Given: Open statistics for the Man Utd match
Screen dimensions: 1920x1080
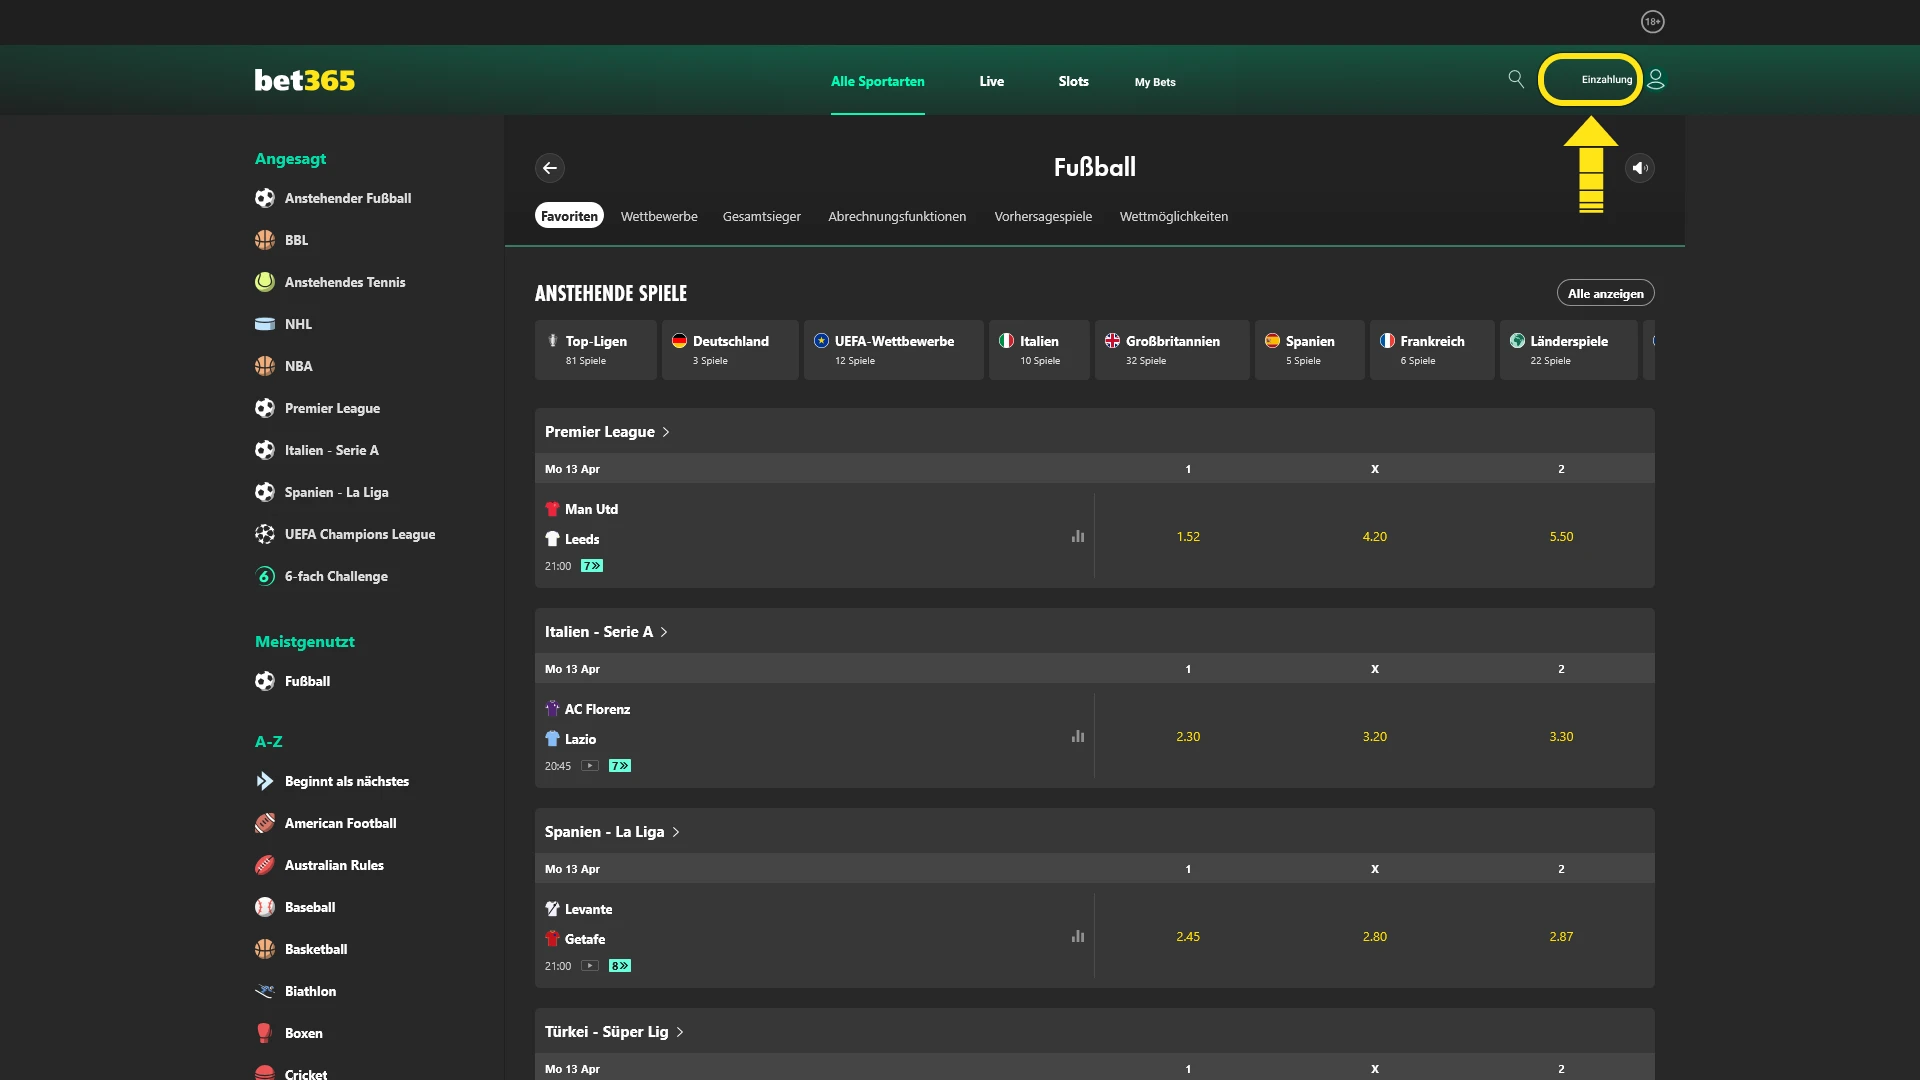Looking at the screenshot, I should (1078, 537).
